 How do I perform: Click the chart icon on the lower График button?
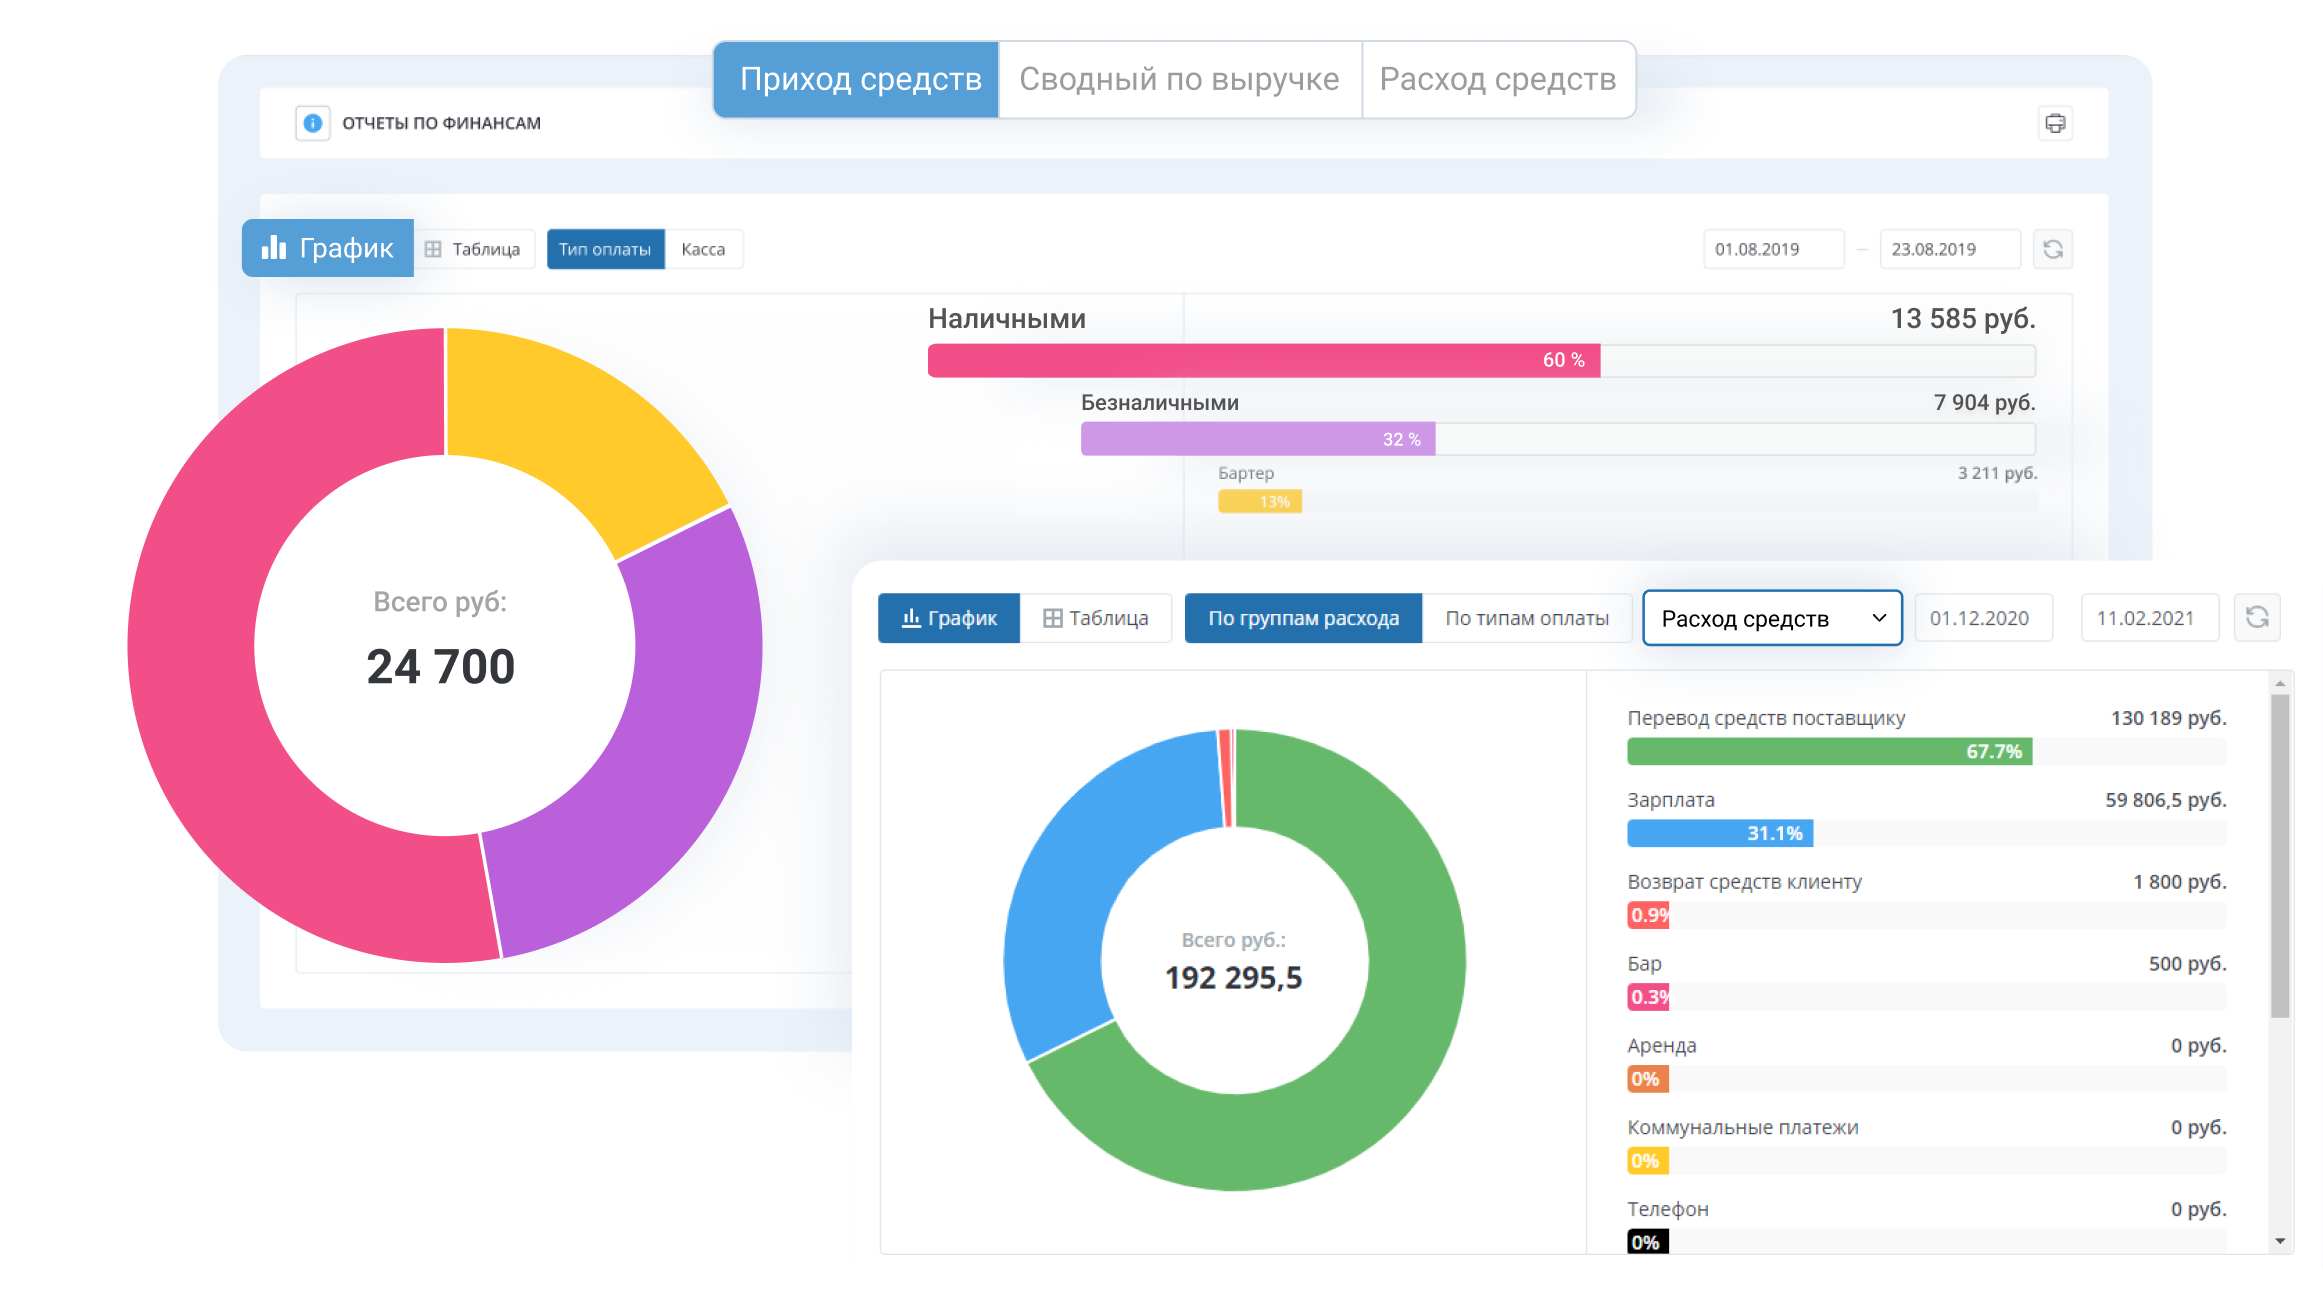[912, 618]
